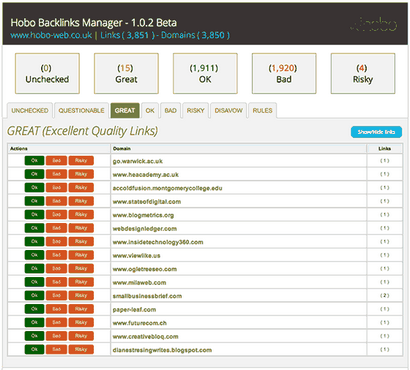This screenshot has height=370, width=410.
Task: Click the hobo logo in header
Action: coord(374,25)
